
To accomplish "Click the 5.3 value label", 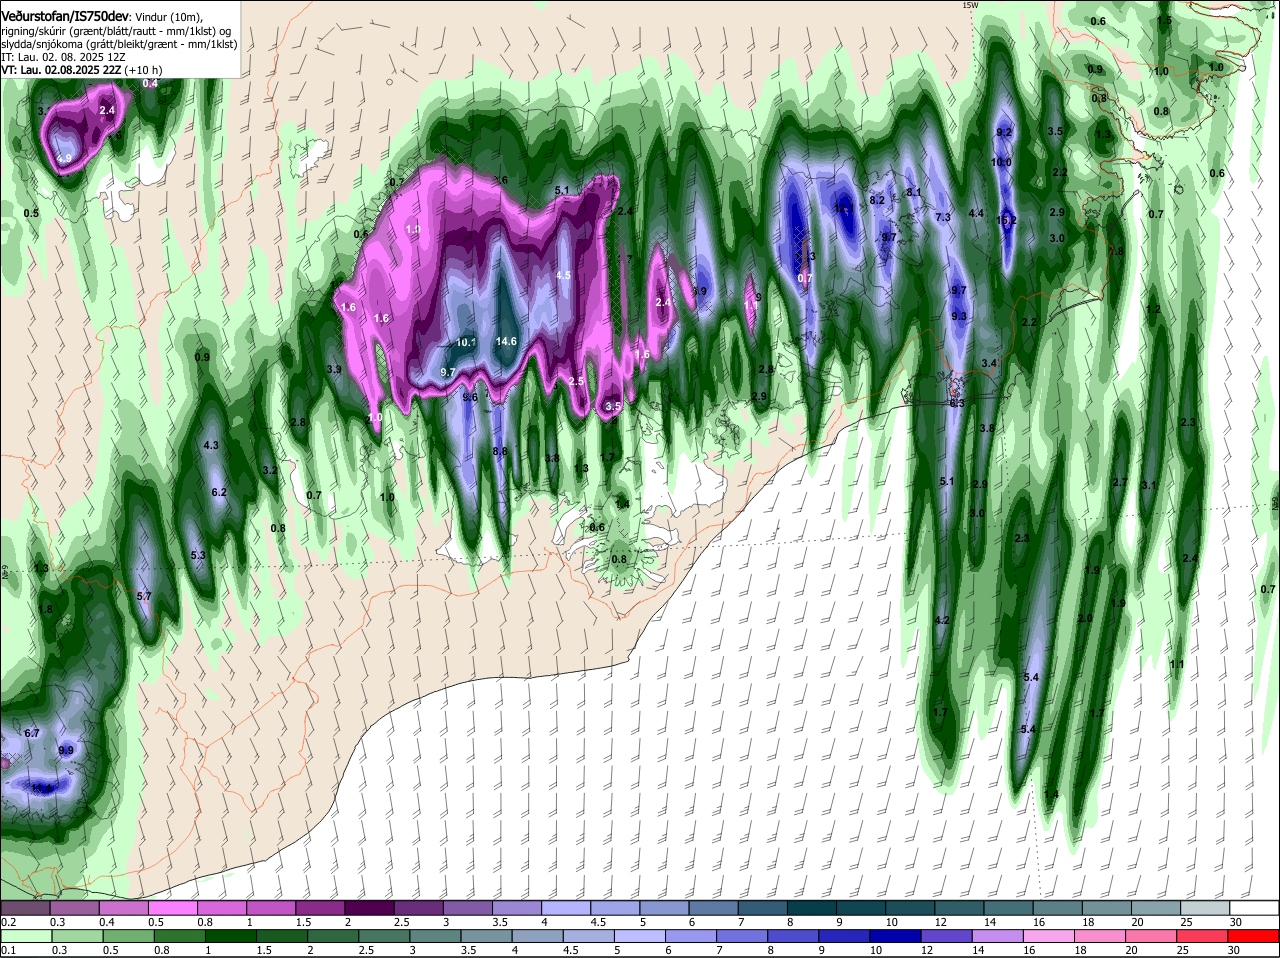I will click(197, 555).
